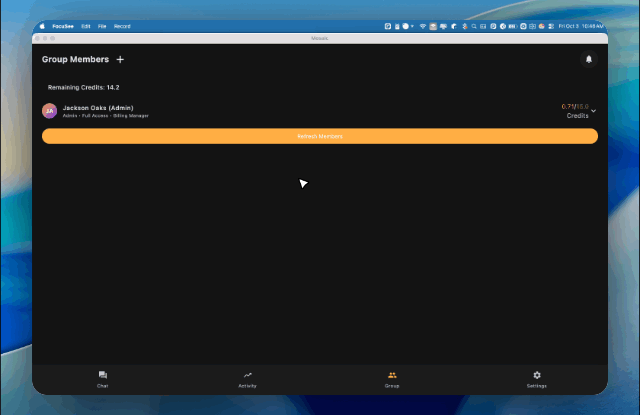Click the battery icon in menu bar
This screenshot has width=640, height=415.
coord(513,26)
